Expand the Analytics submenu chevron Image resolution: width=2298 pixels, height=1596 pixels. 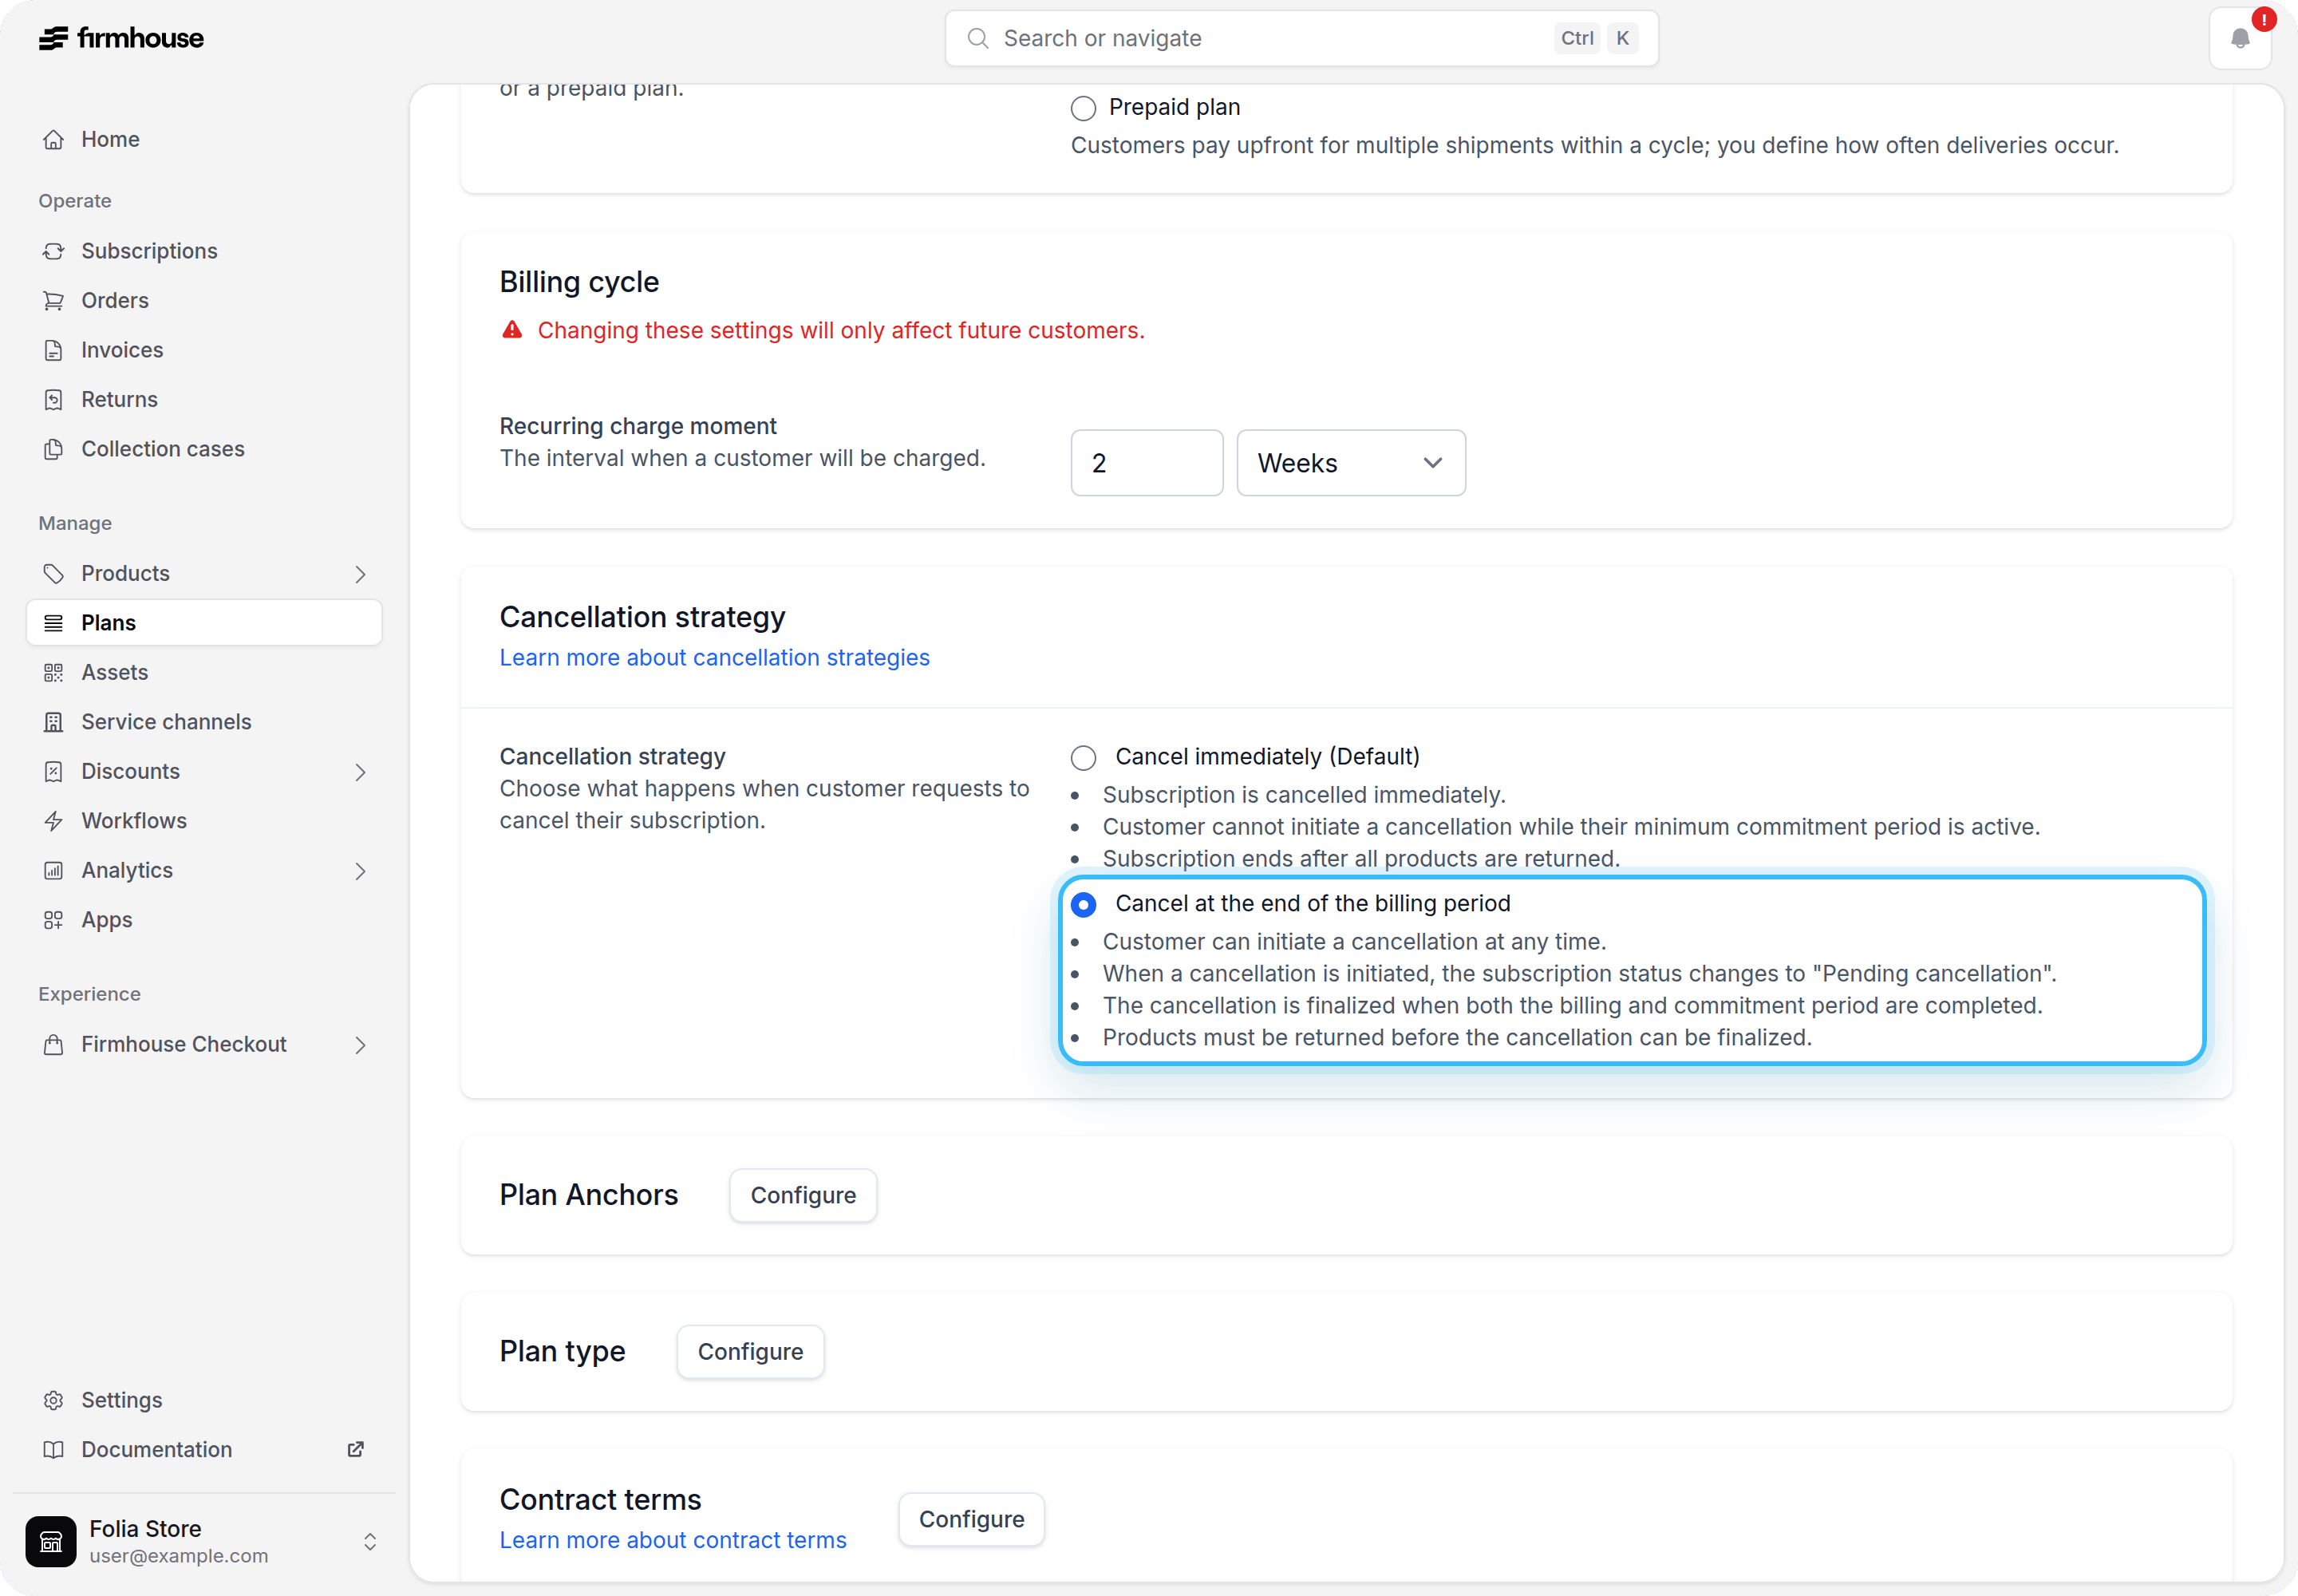click(360, 871)
